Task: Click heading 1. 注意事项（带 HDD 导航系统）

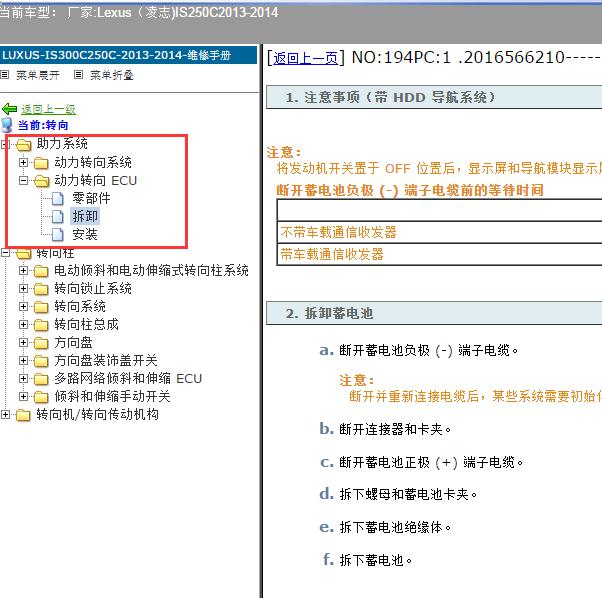Action: coord(434,97)
